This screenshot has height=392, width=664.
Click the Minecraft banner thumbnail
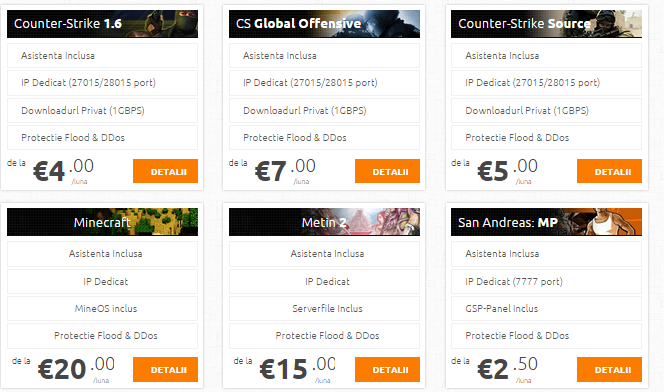[102, 222]
